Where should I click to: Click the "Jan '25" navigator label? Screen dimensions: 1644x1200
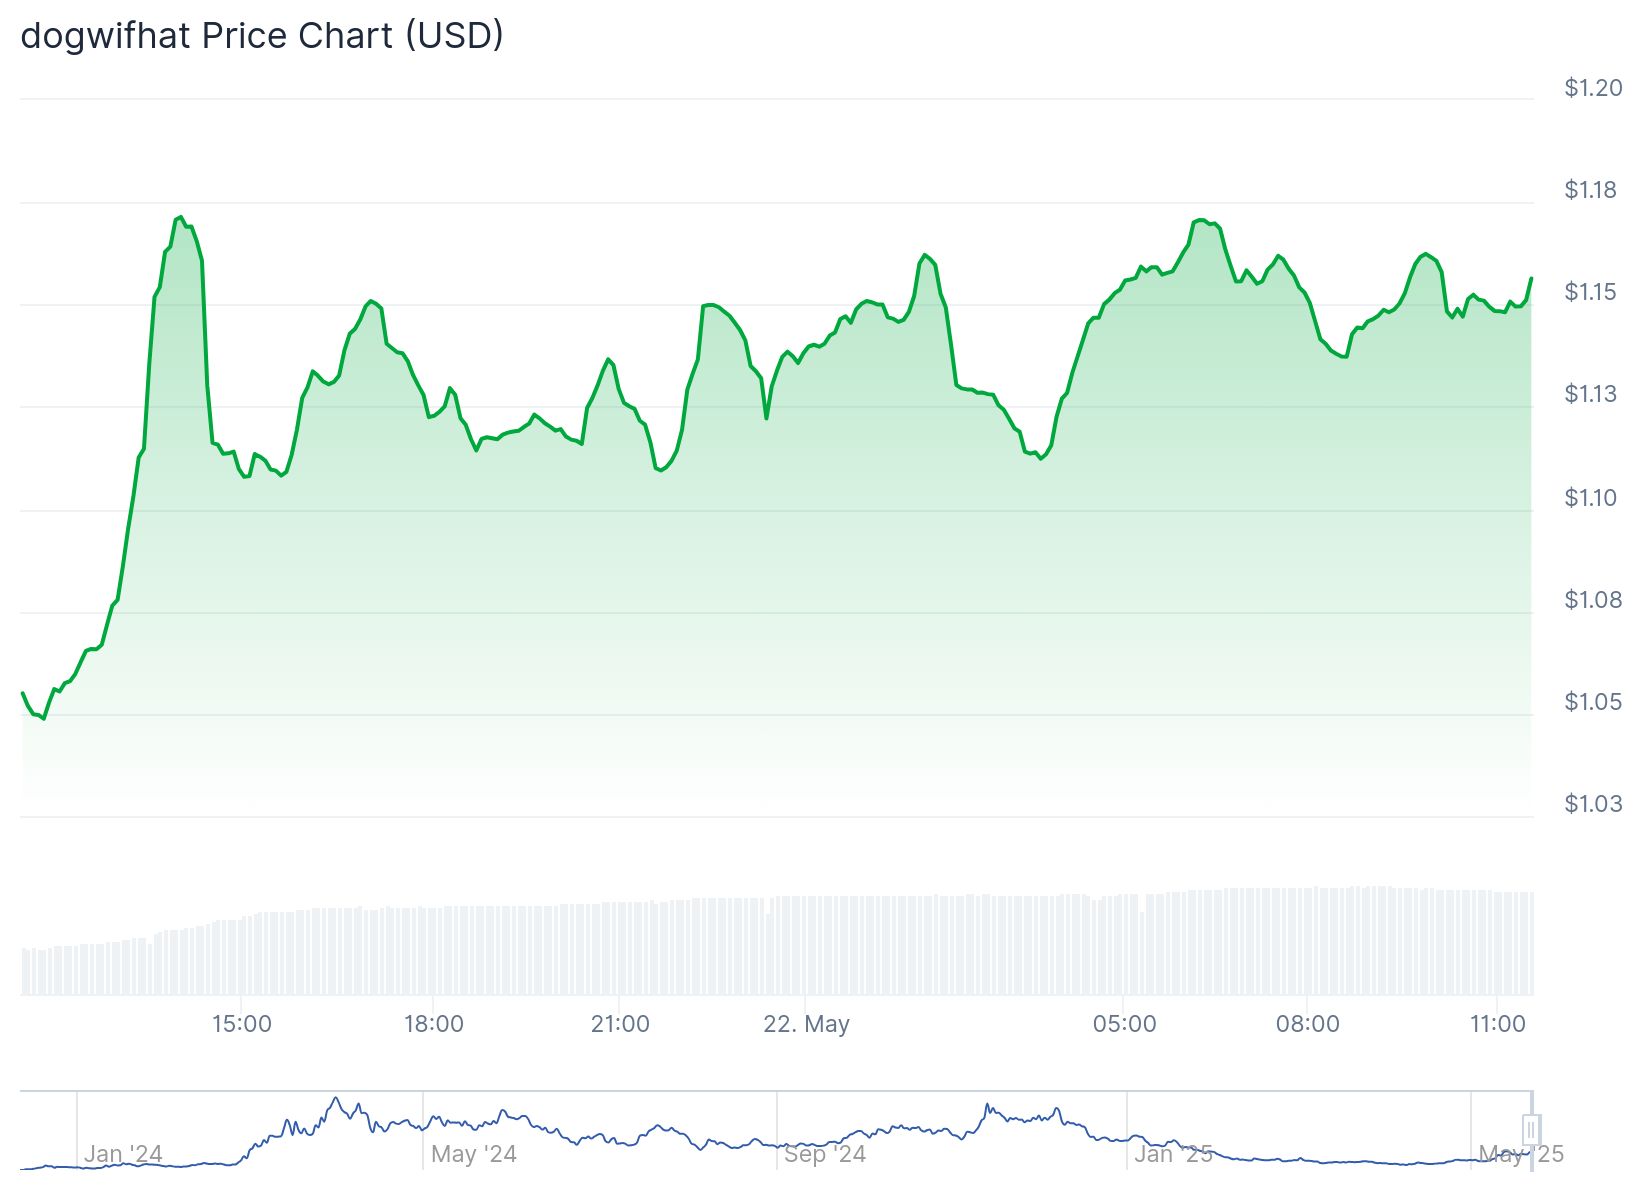1173,1154
